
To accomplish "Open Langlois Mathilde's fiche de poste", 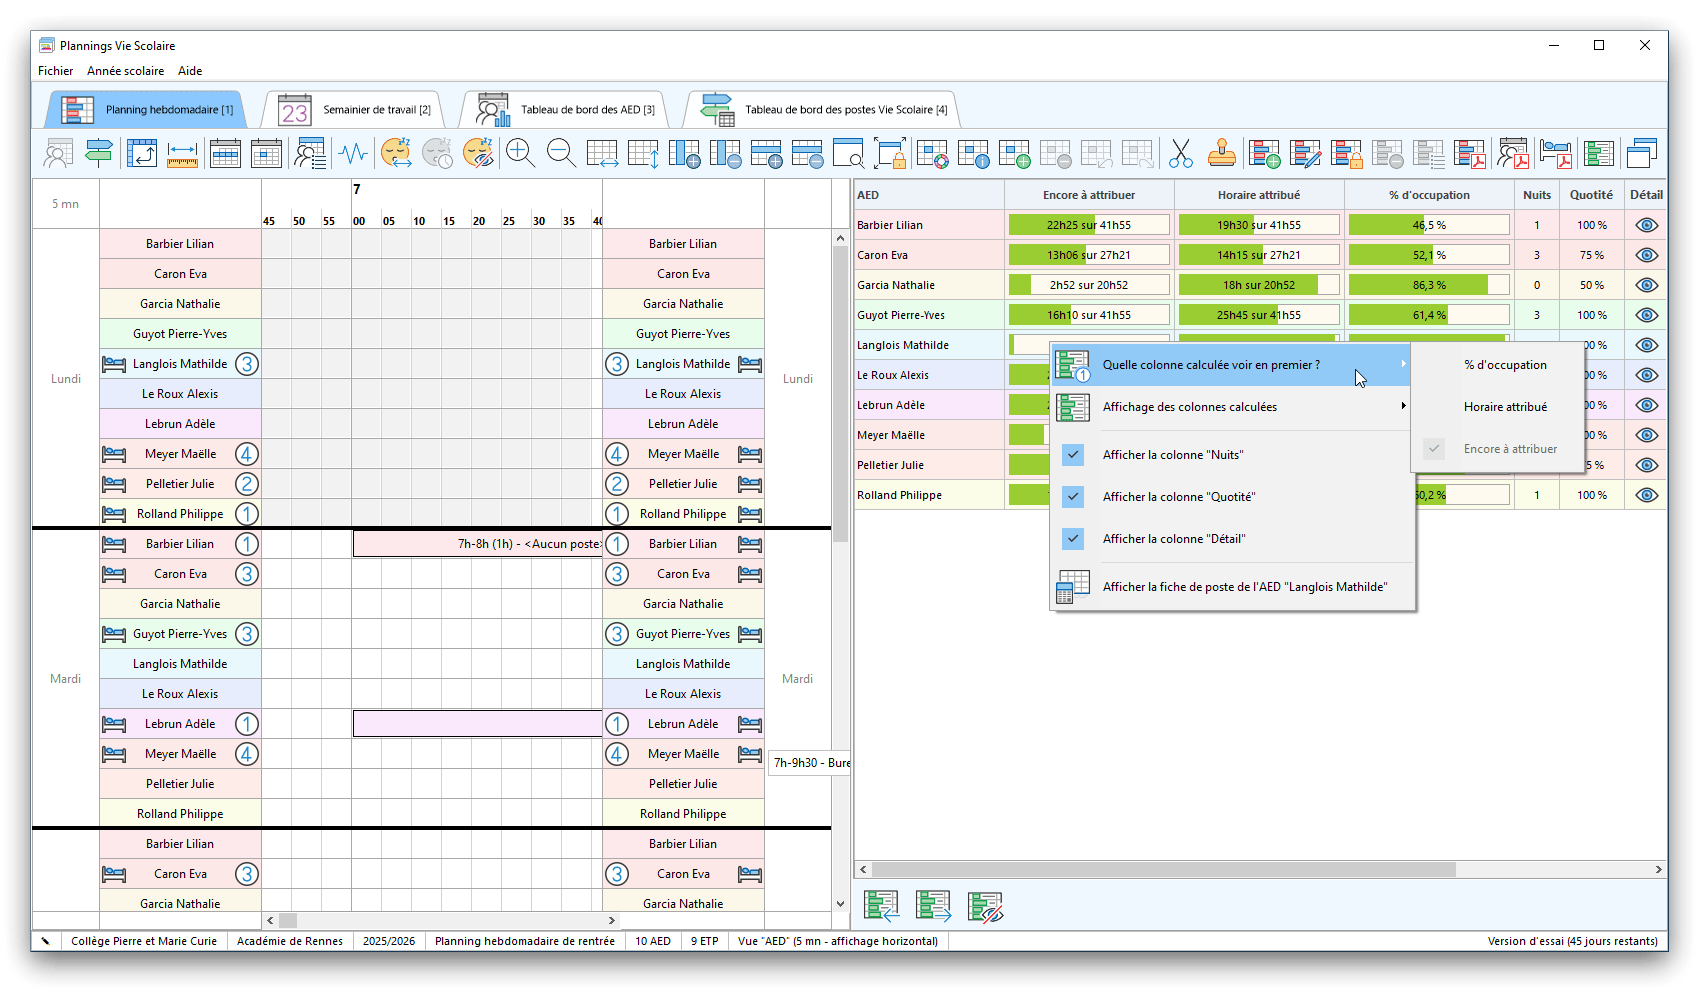I will pos(1244,587).
